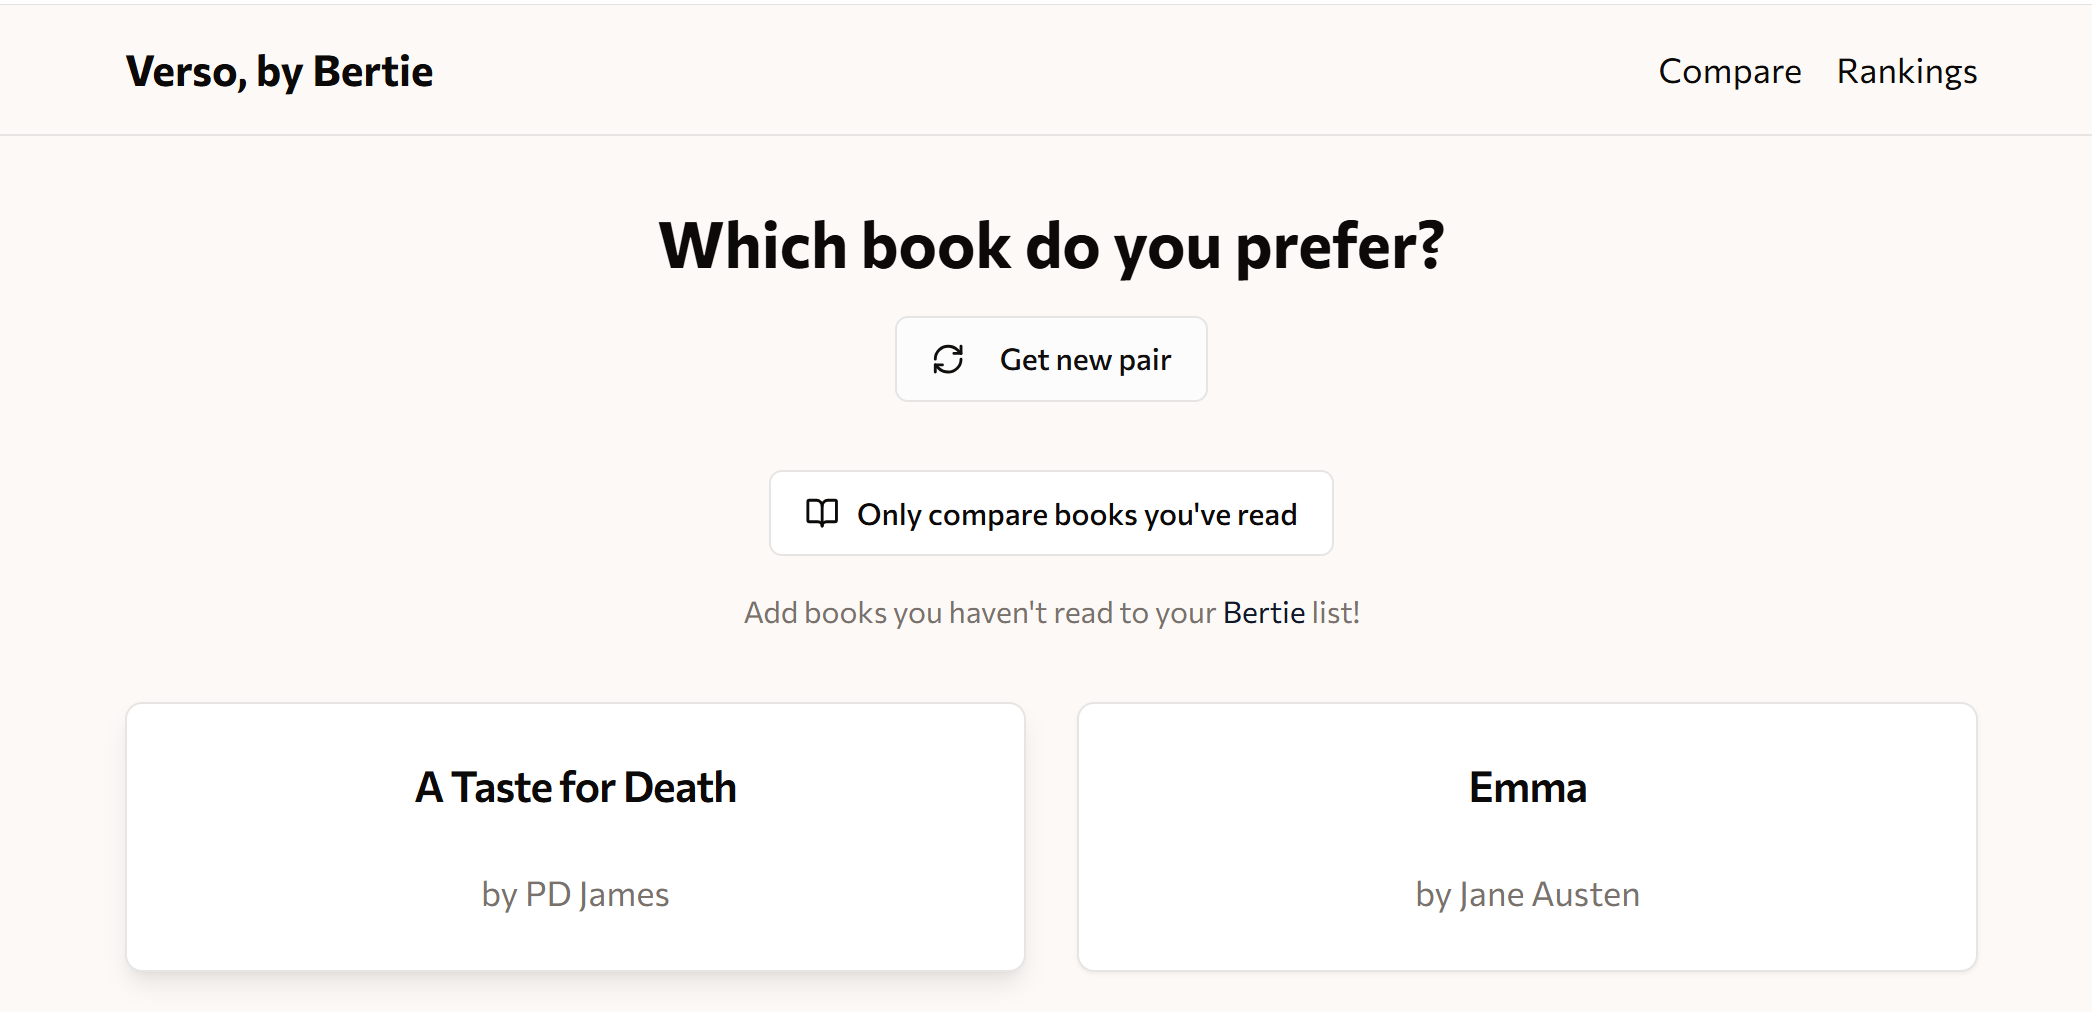Click the Get new pair label text
Viewport: 2092px width, 1012px height.
pyautogui.click(x=1085, y=359)
